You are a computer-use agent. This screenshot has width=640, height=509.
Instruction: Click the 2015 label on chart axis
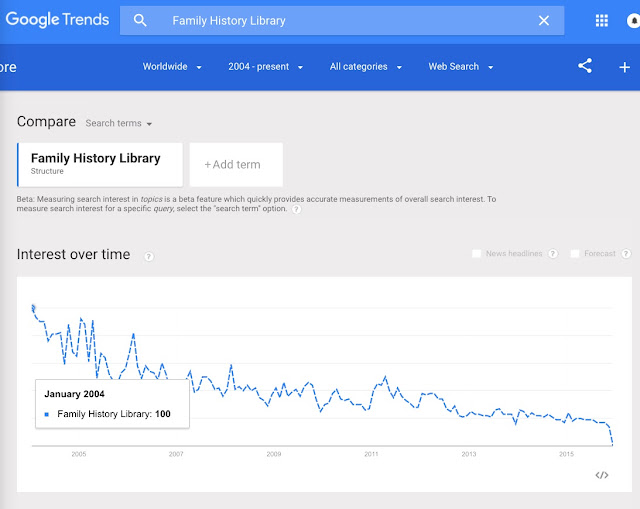pyautogui.click(x=567, y=454)
